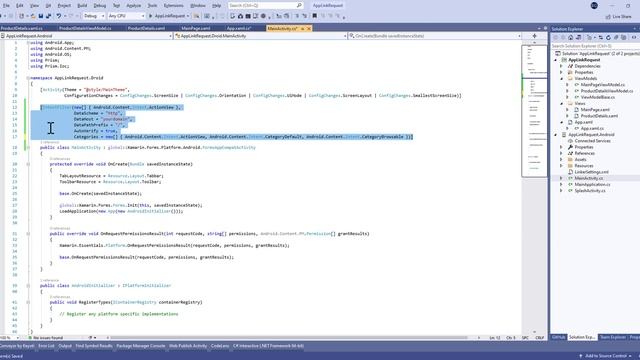Open the Debug configuration dropdown
This screenshot has width=640, height=360.
pyautogui.click(x=94, y=16)
